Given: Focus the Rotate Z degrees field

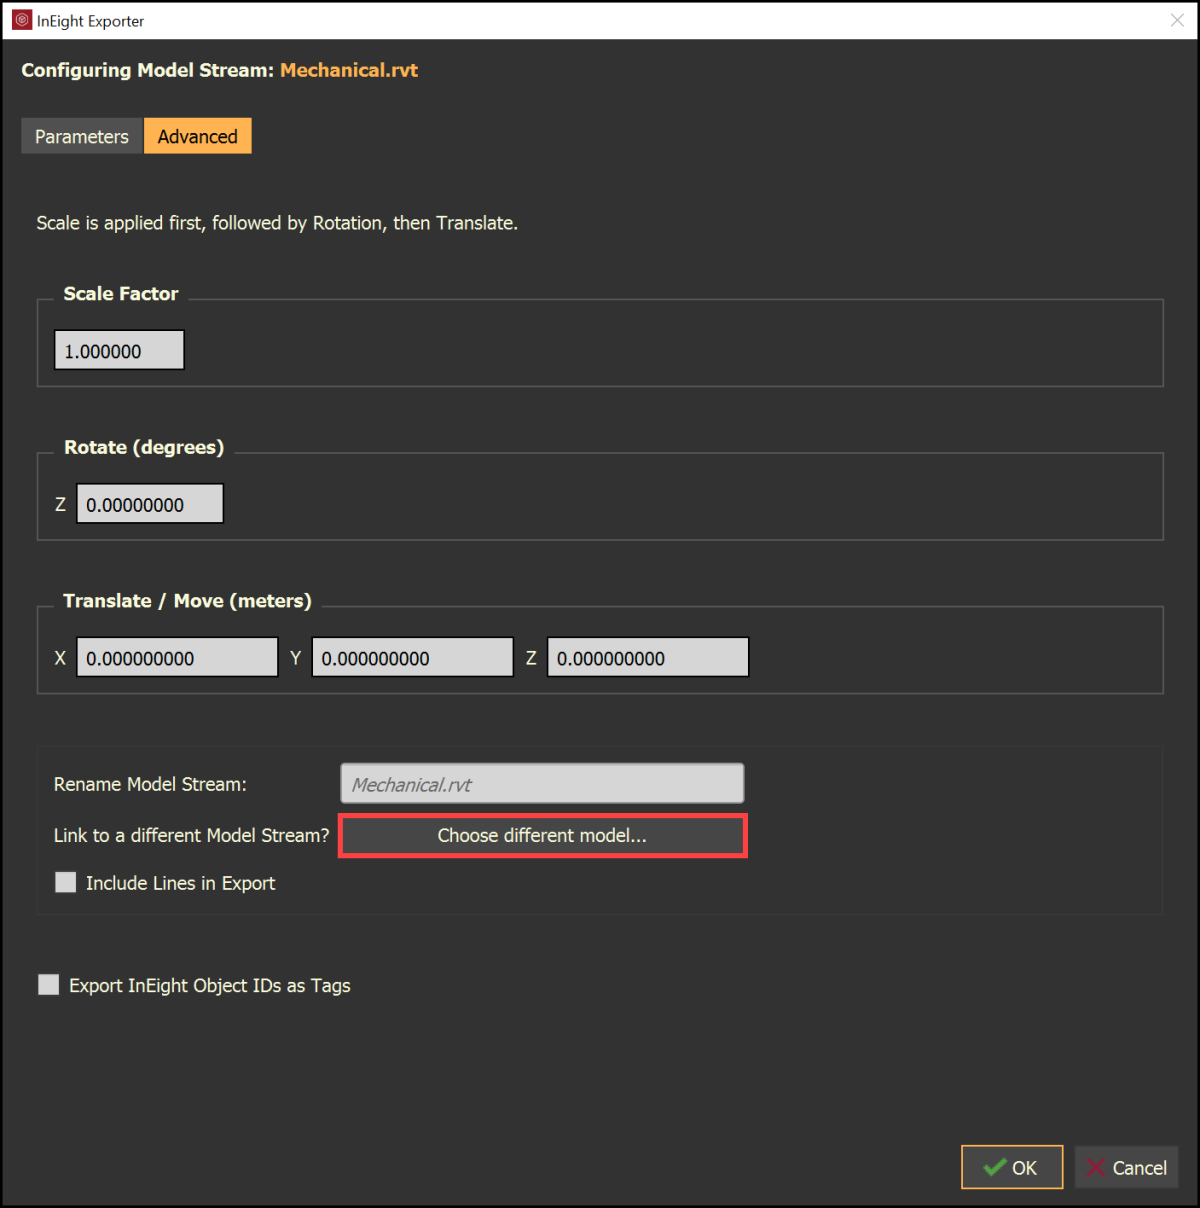Looking at the screenshot, I should coord(150,504).
